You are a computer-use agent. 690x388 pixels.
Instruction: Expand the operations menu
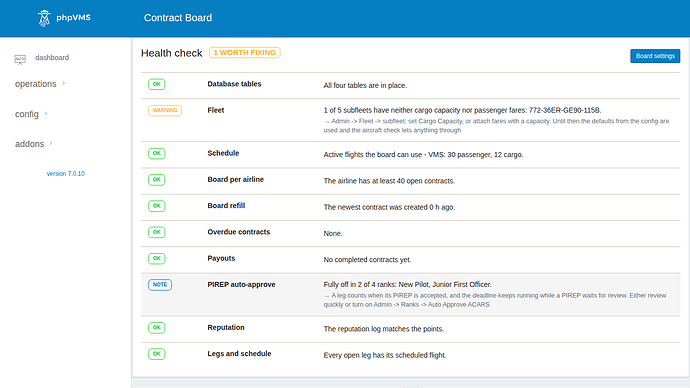[x=36, y=84]
